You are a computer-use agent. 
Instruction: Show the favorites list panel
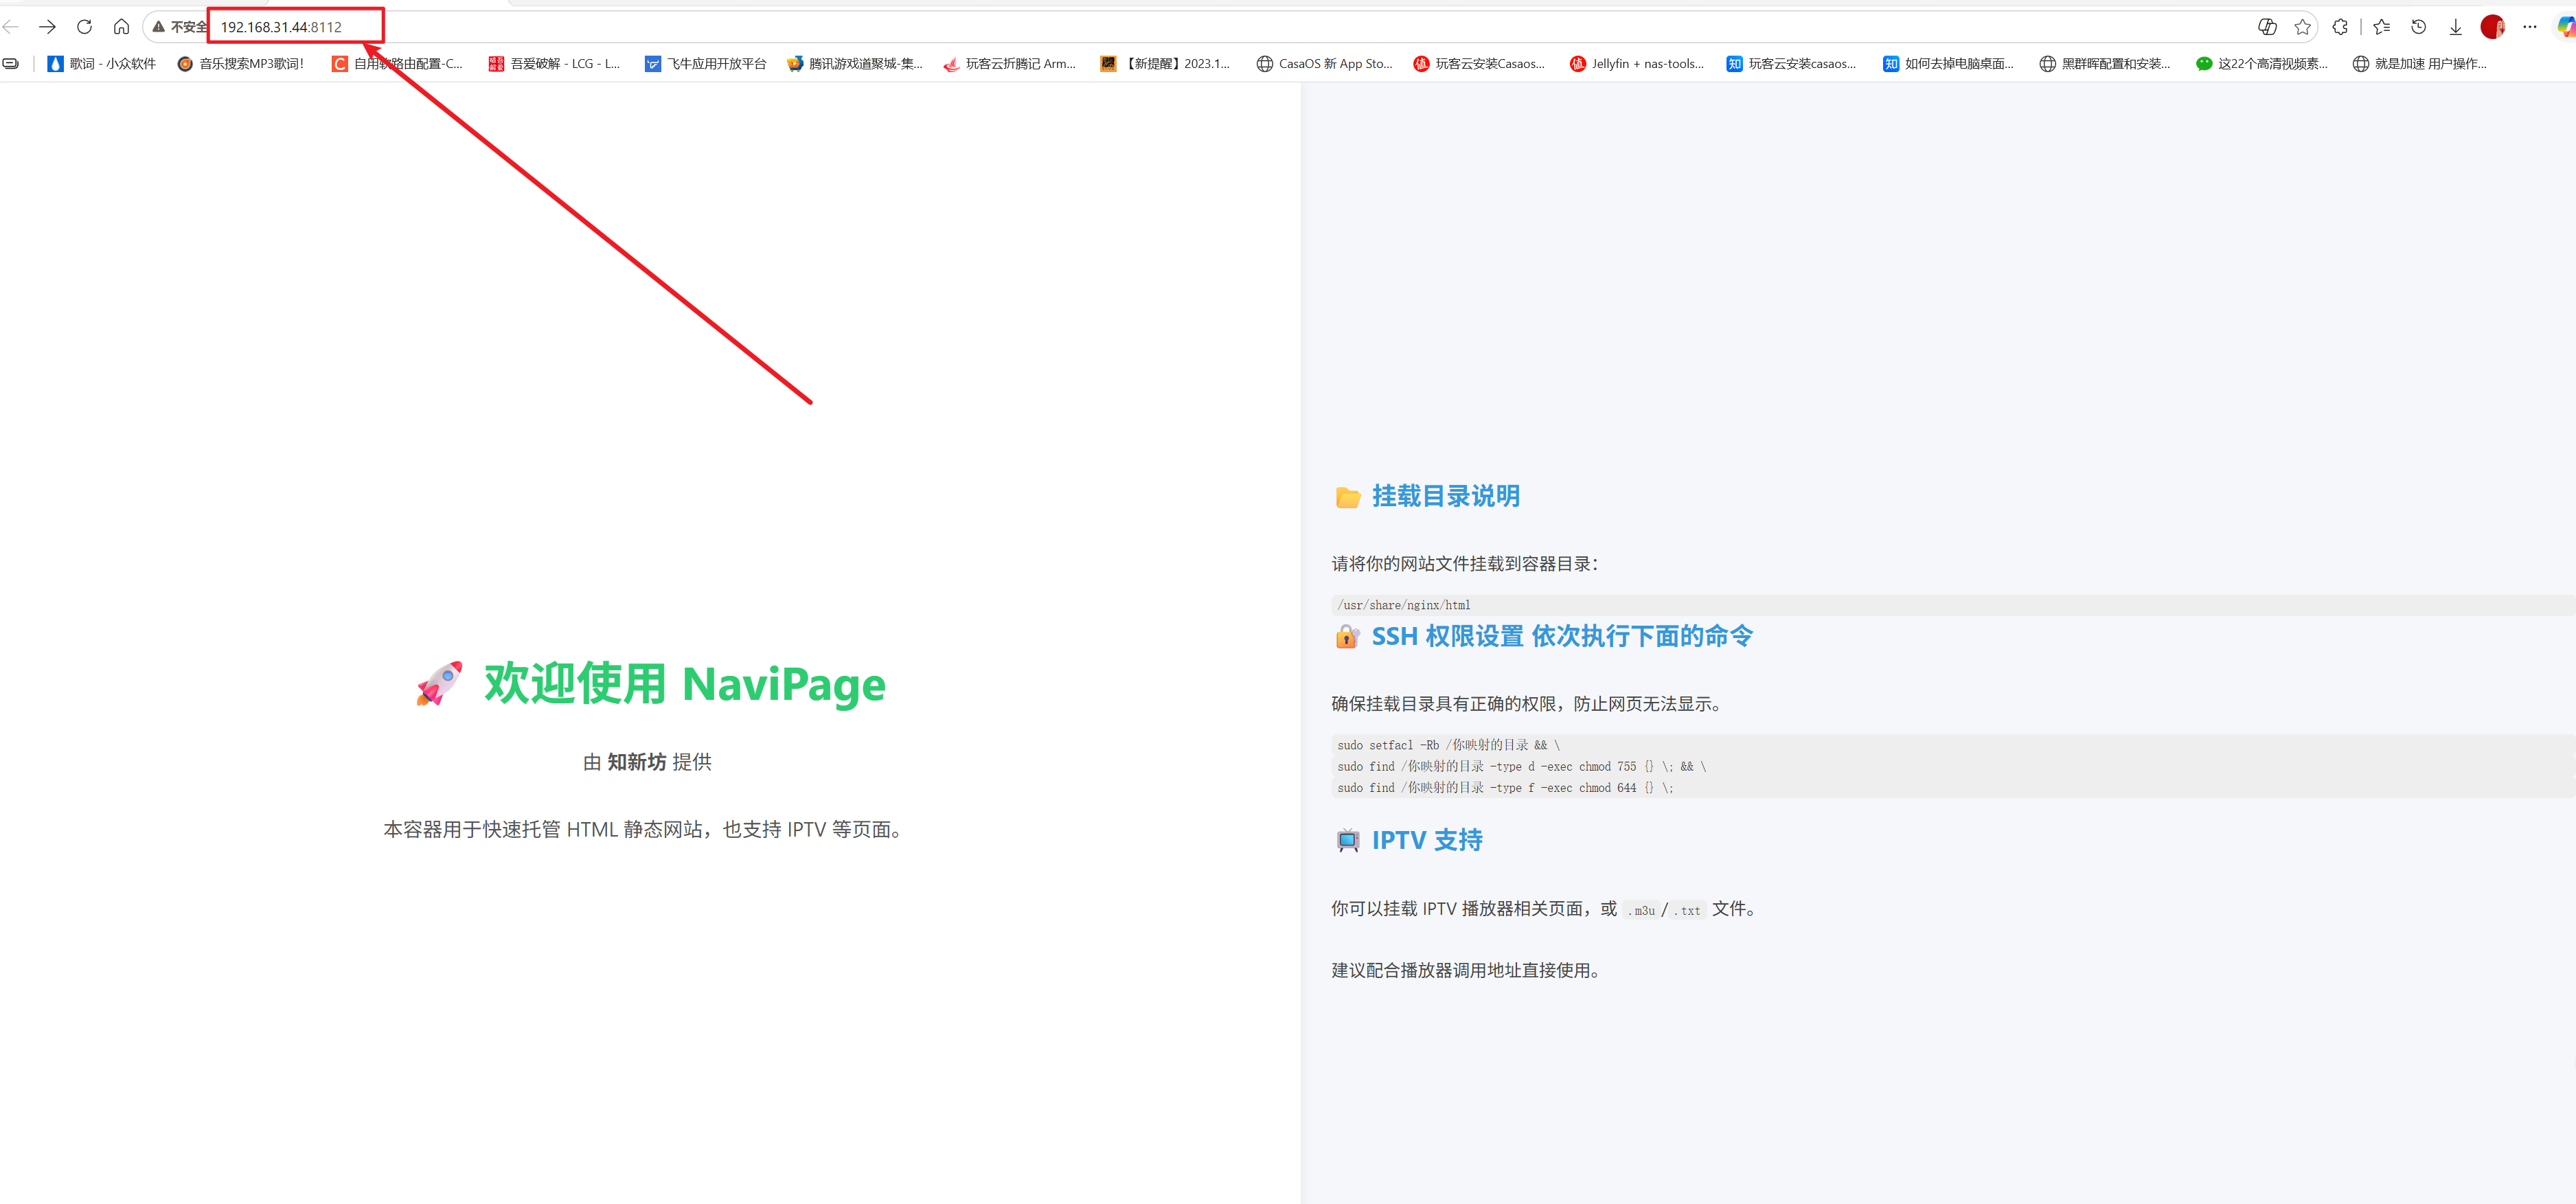coord(2382,27)
